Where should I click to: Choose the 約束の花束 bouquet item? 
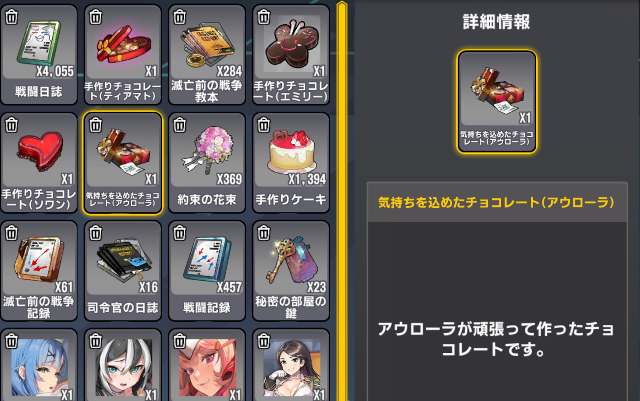[x=207, y=163]
